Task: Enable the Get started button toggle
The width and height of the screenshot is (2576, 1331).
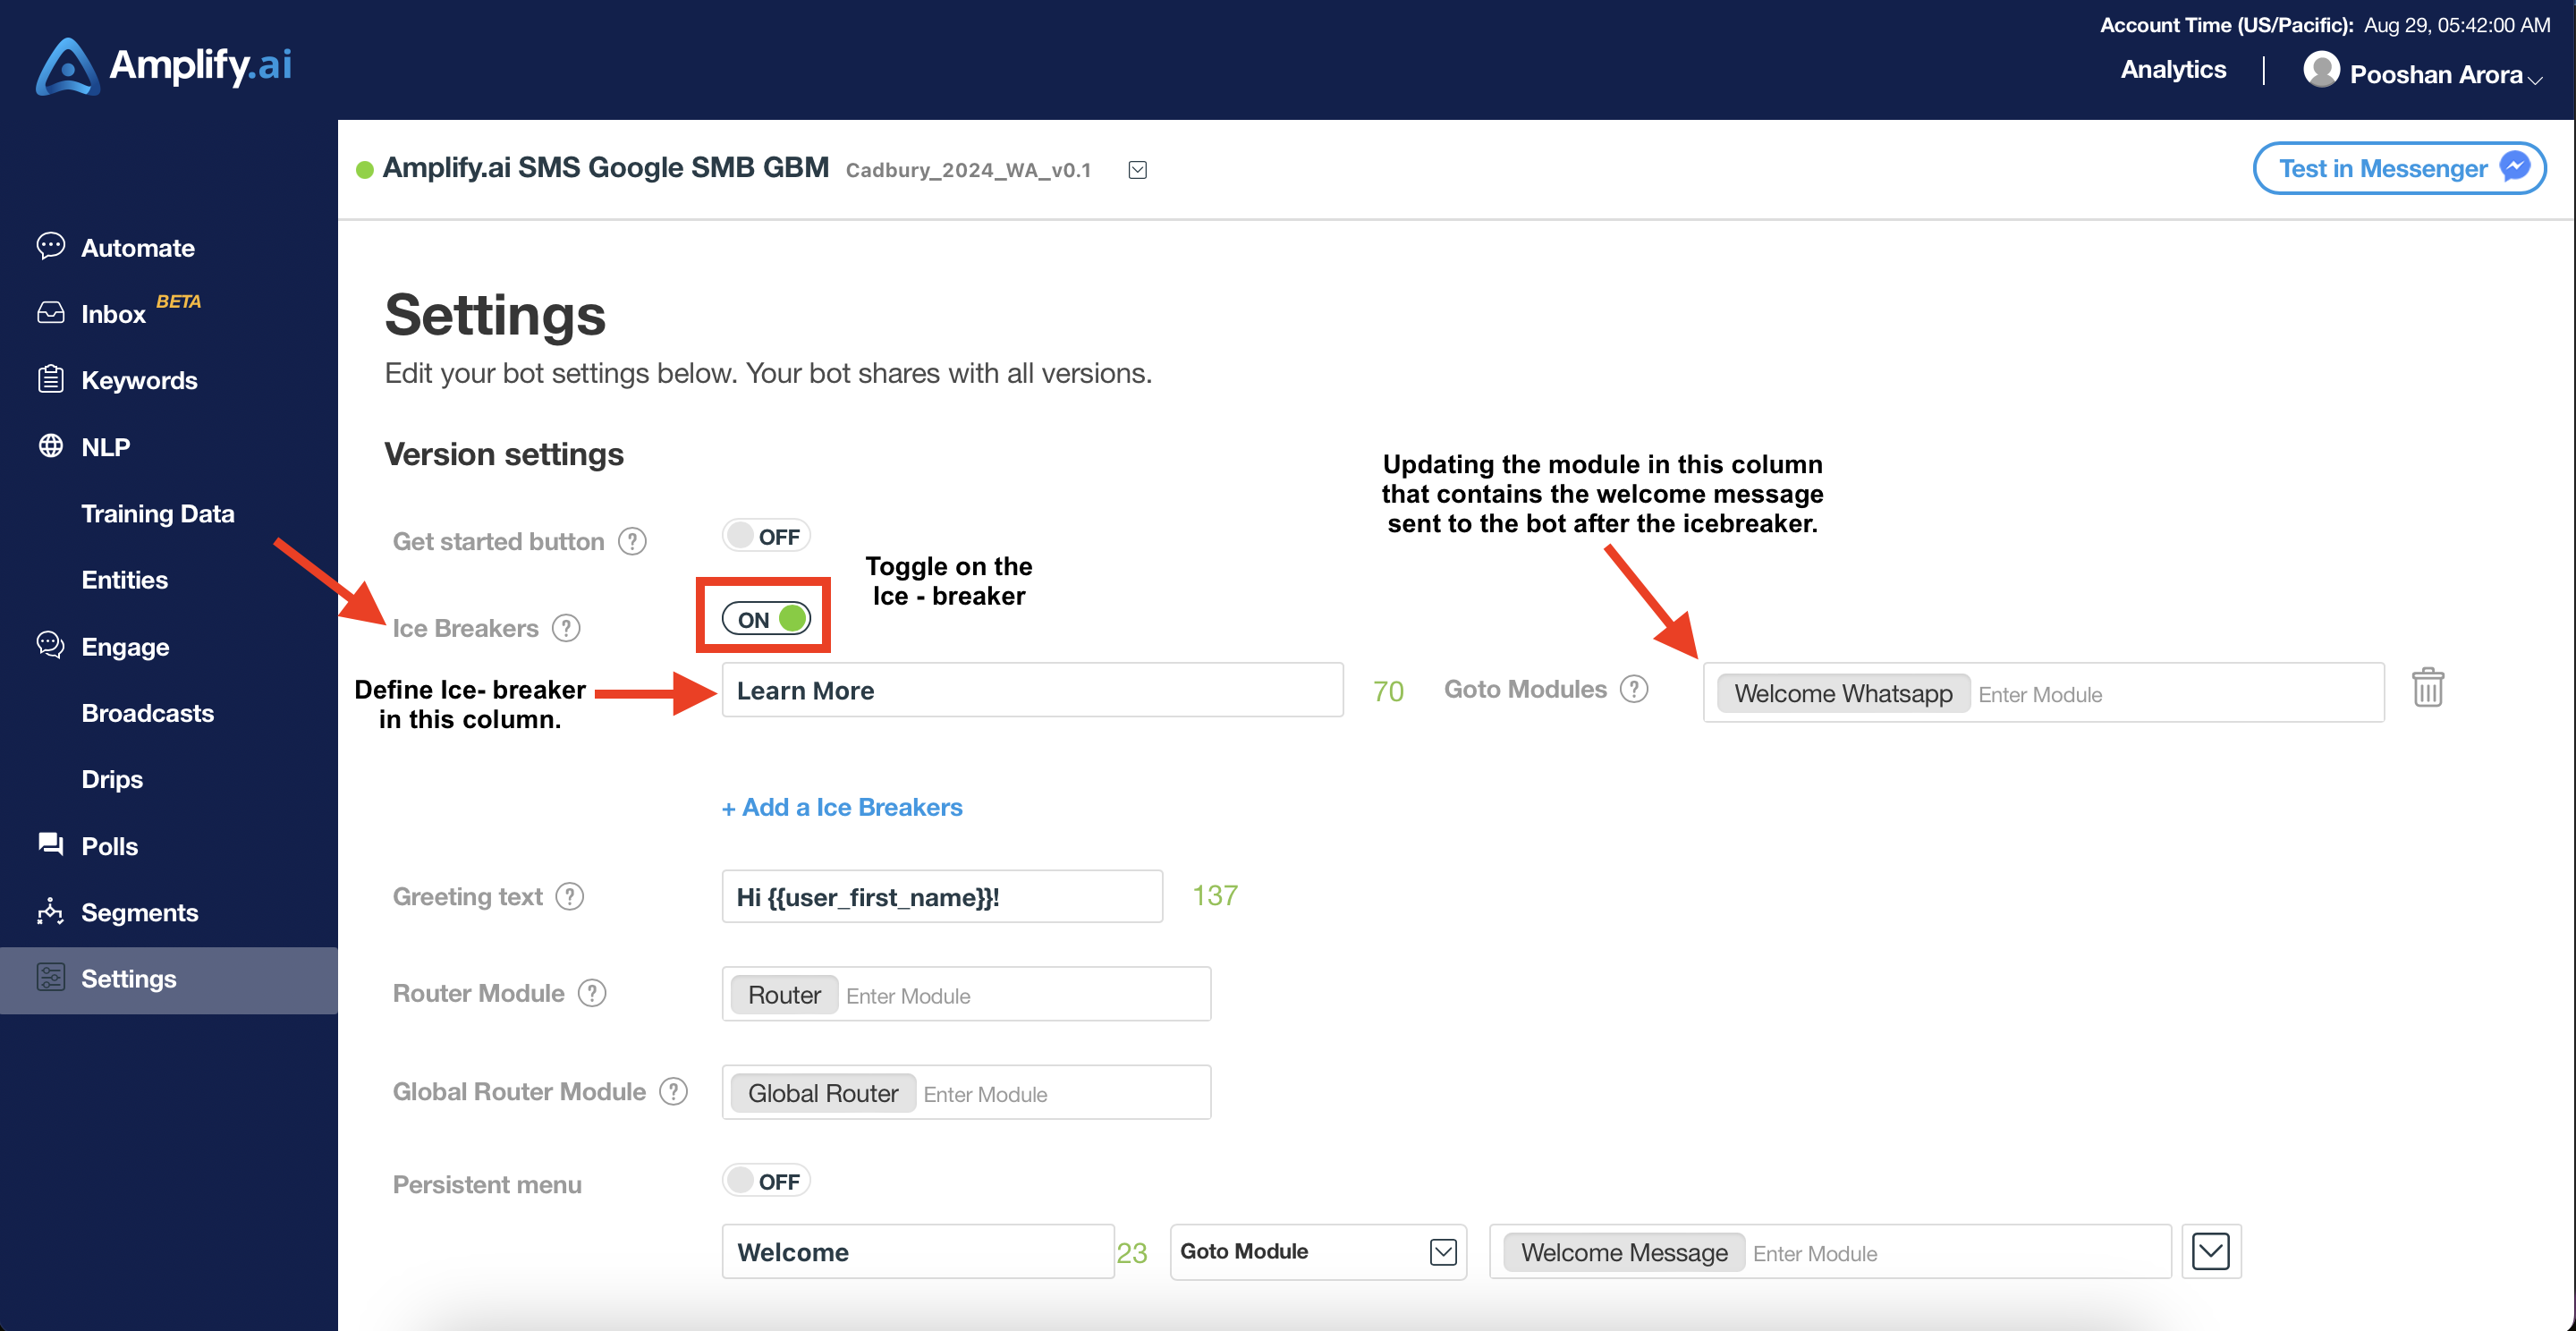Action: click(766, 536)
